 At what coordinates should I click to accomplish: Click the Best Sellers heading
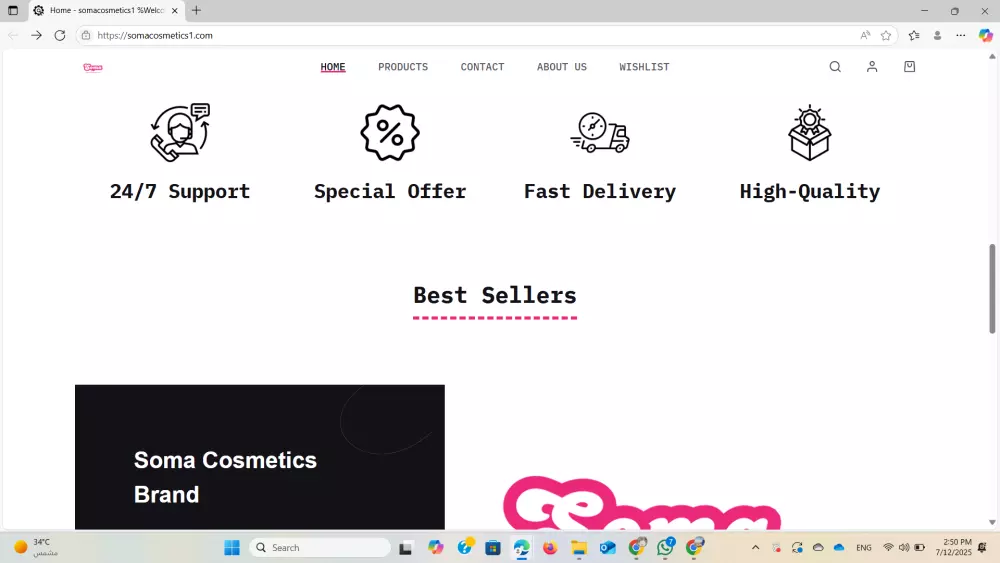[495, 295]
